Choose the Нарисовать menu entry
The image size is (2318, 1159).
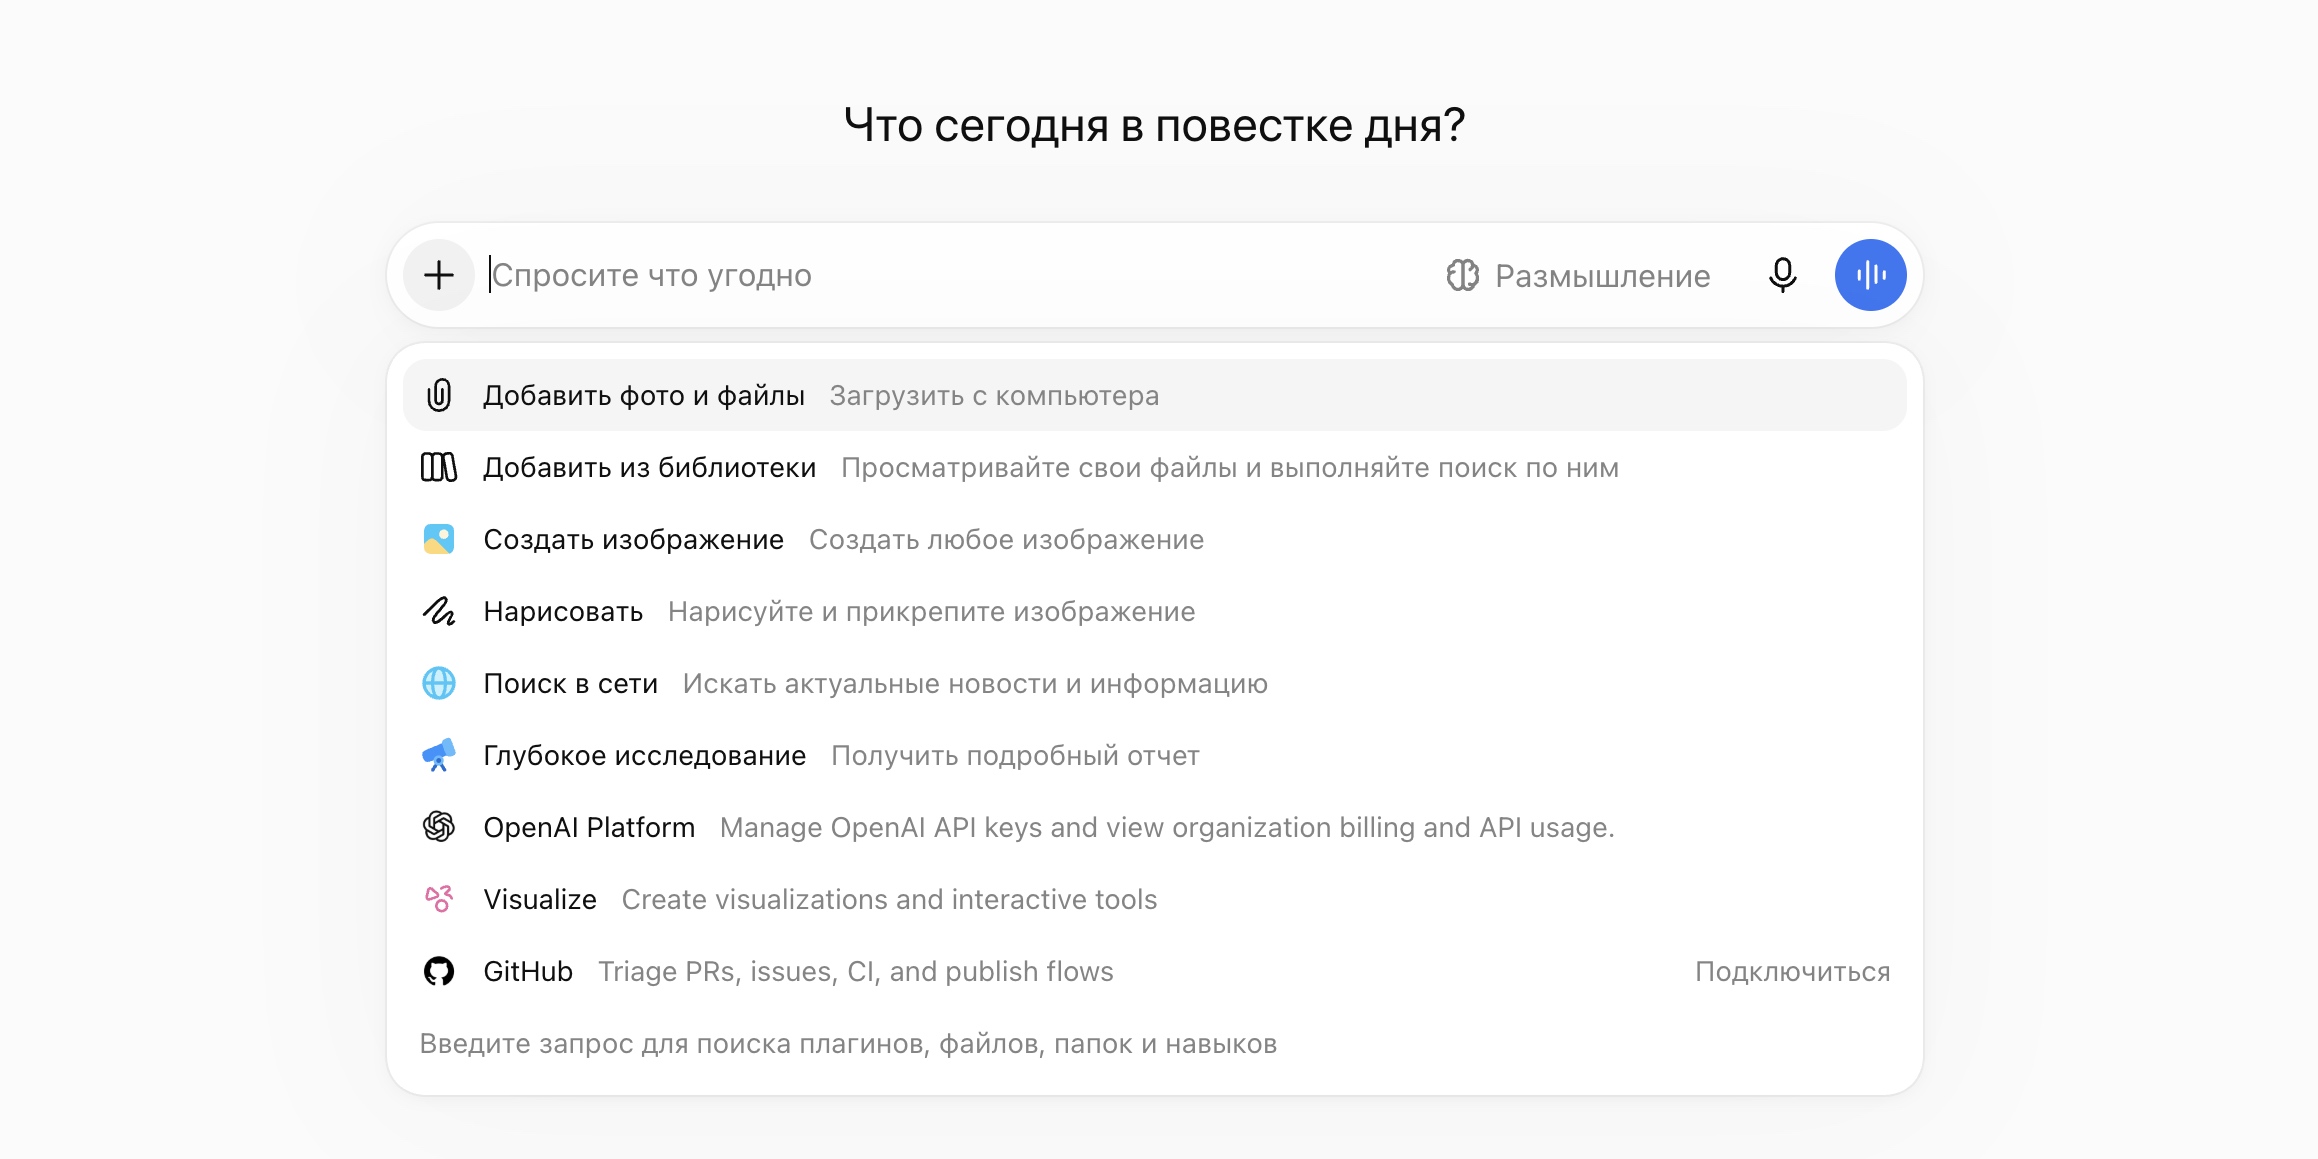(1154, 611)
